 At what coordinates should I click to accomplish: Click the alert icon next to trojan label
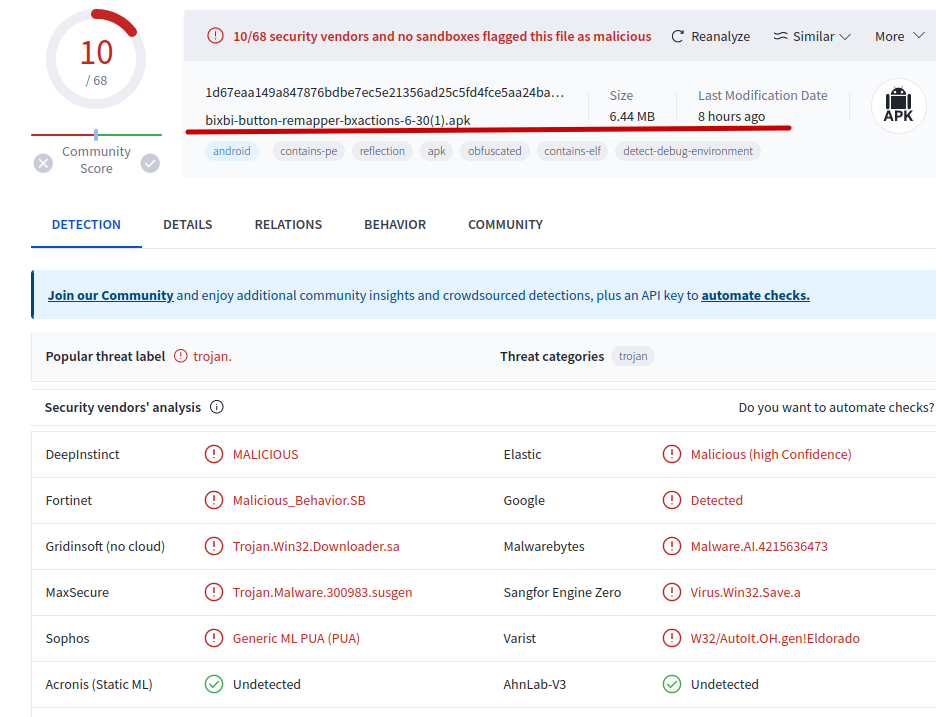pyautogui.click(x=181, y=356)
